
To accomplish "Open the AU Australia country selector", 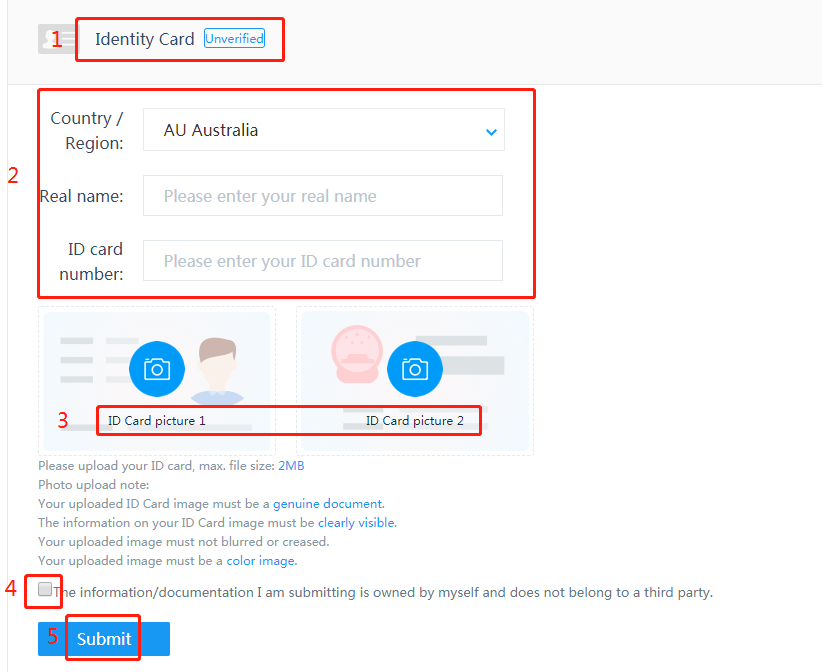I will pos(323,129).
